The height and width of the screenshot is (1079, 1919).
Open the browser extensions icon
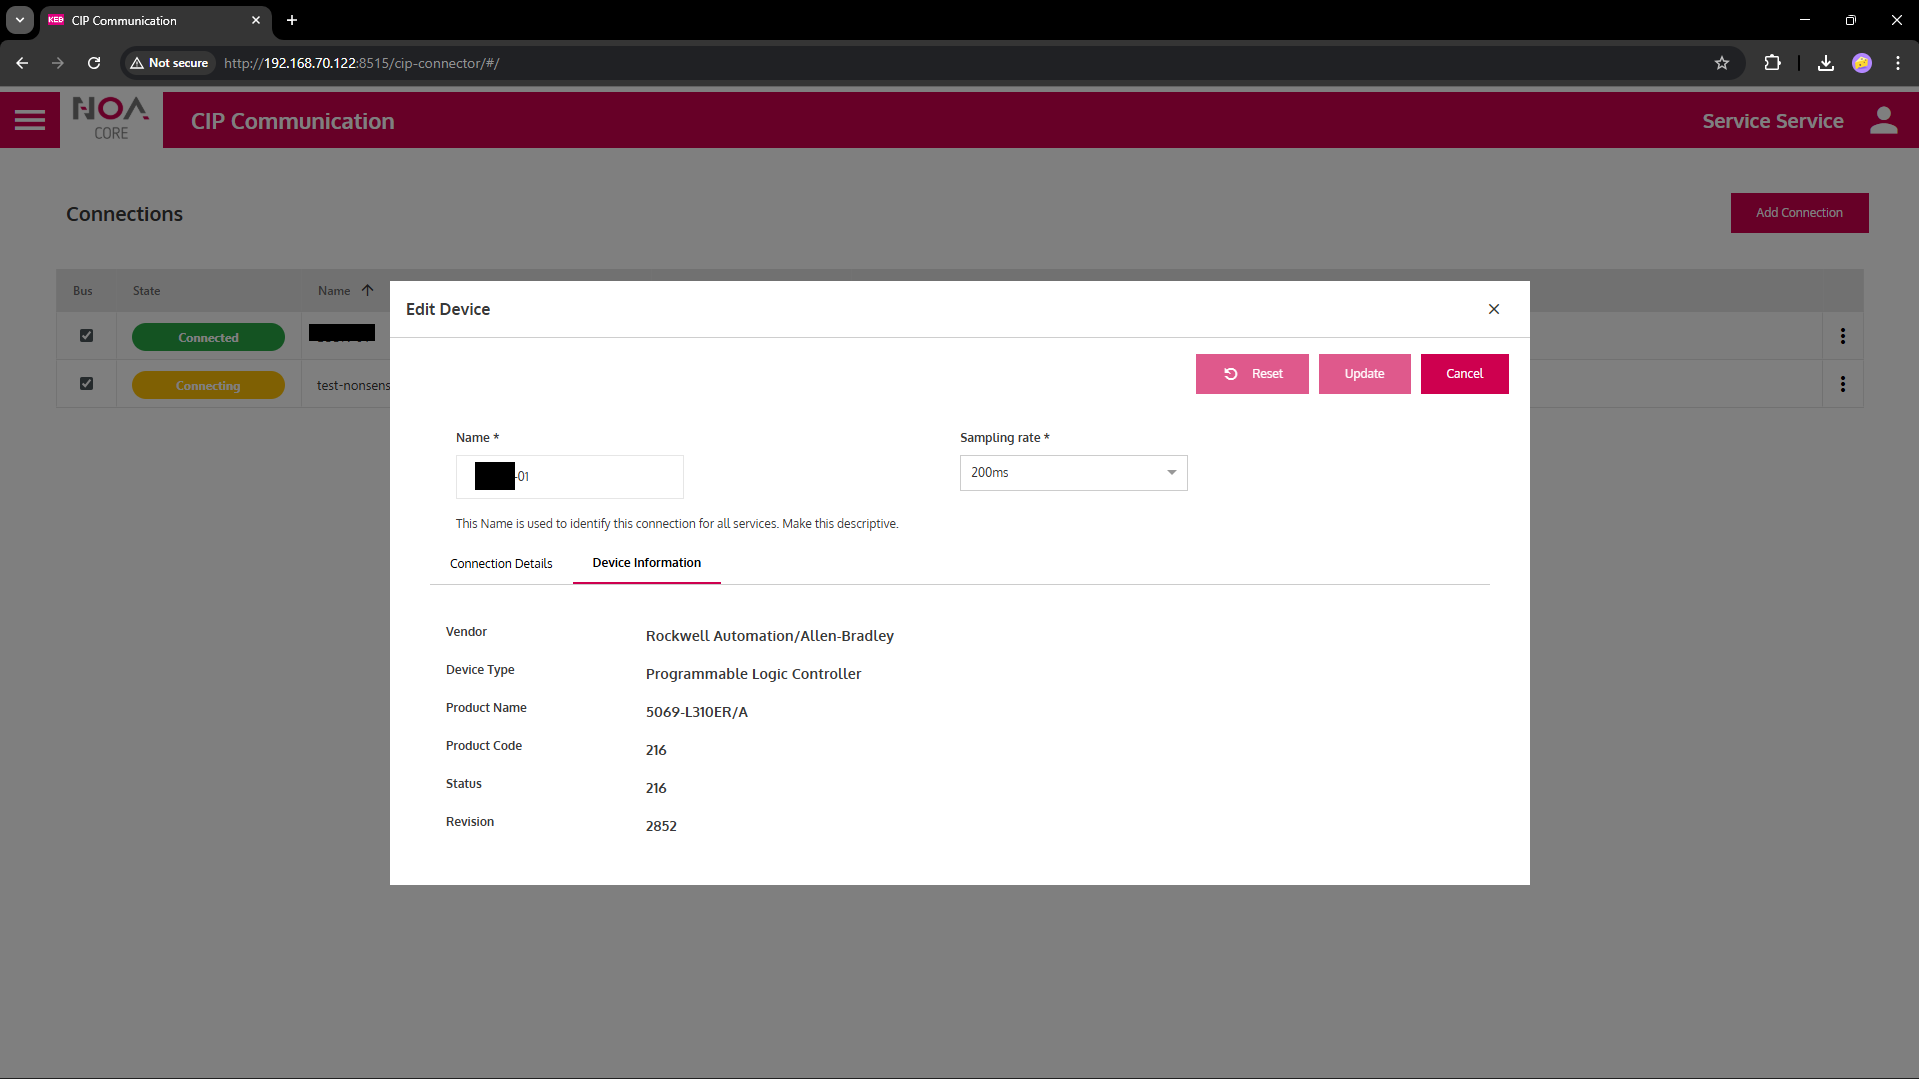point(1772,63)
